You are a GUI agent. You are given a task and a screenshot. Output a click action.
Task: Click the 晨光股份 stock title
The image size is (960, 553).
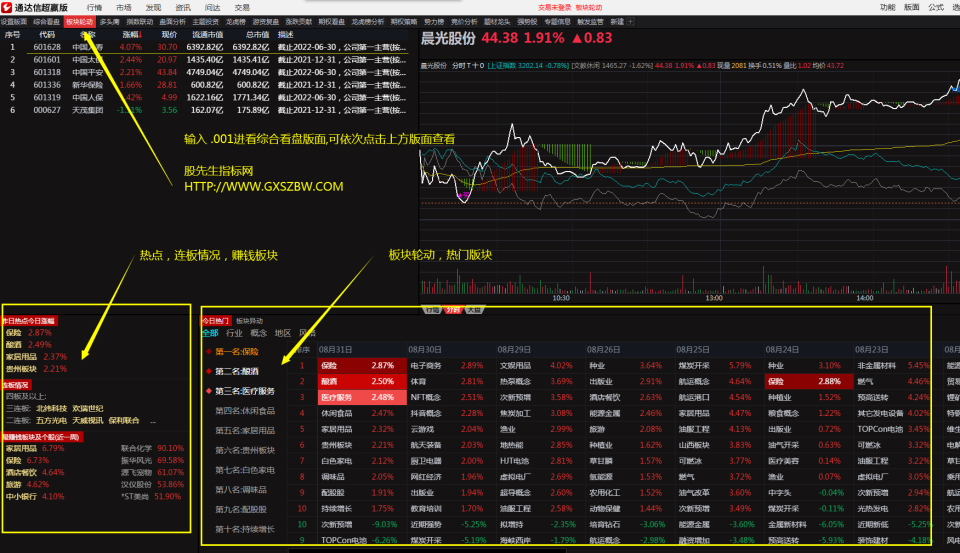click(448, 38)
